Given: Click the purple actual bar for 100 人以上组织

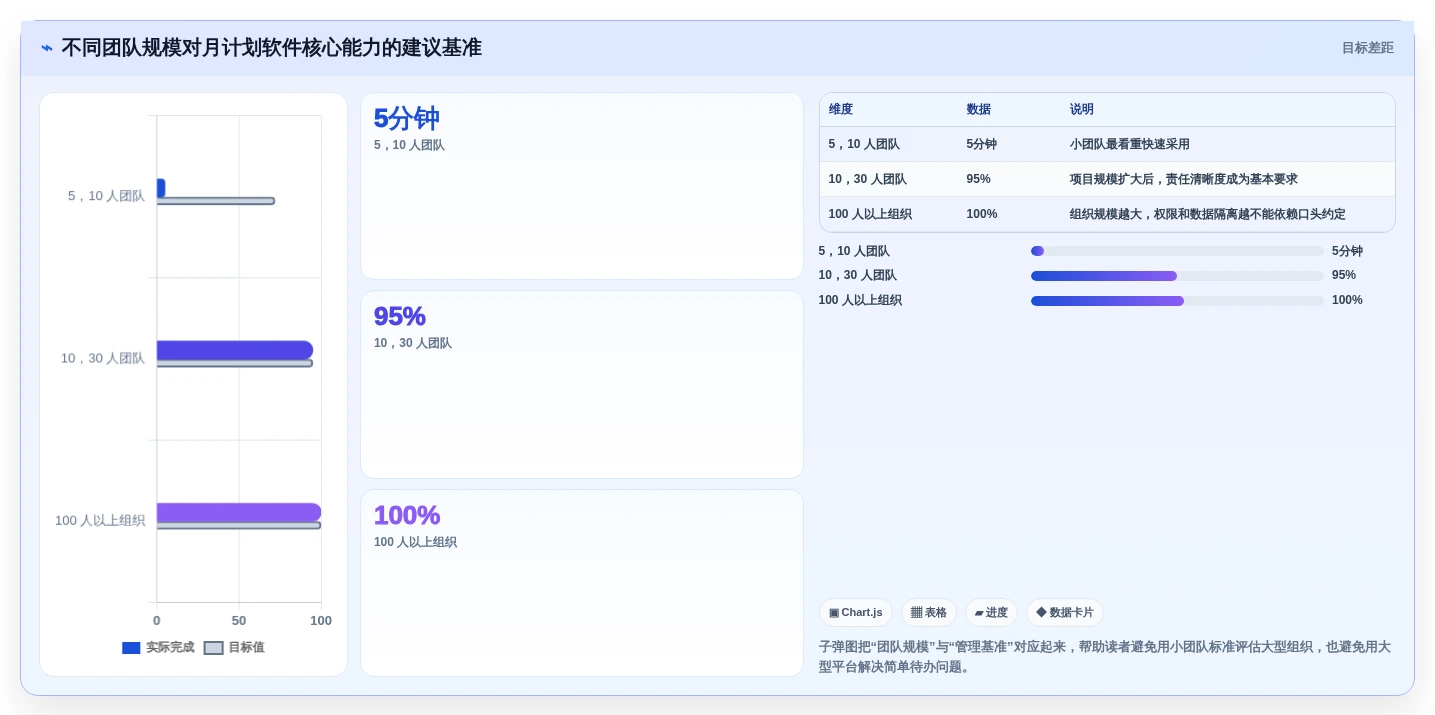Looking at the screenshot, I should [x=239, y=512].
